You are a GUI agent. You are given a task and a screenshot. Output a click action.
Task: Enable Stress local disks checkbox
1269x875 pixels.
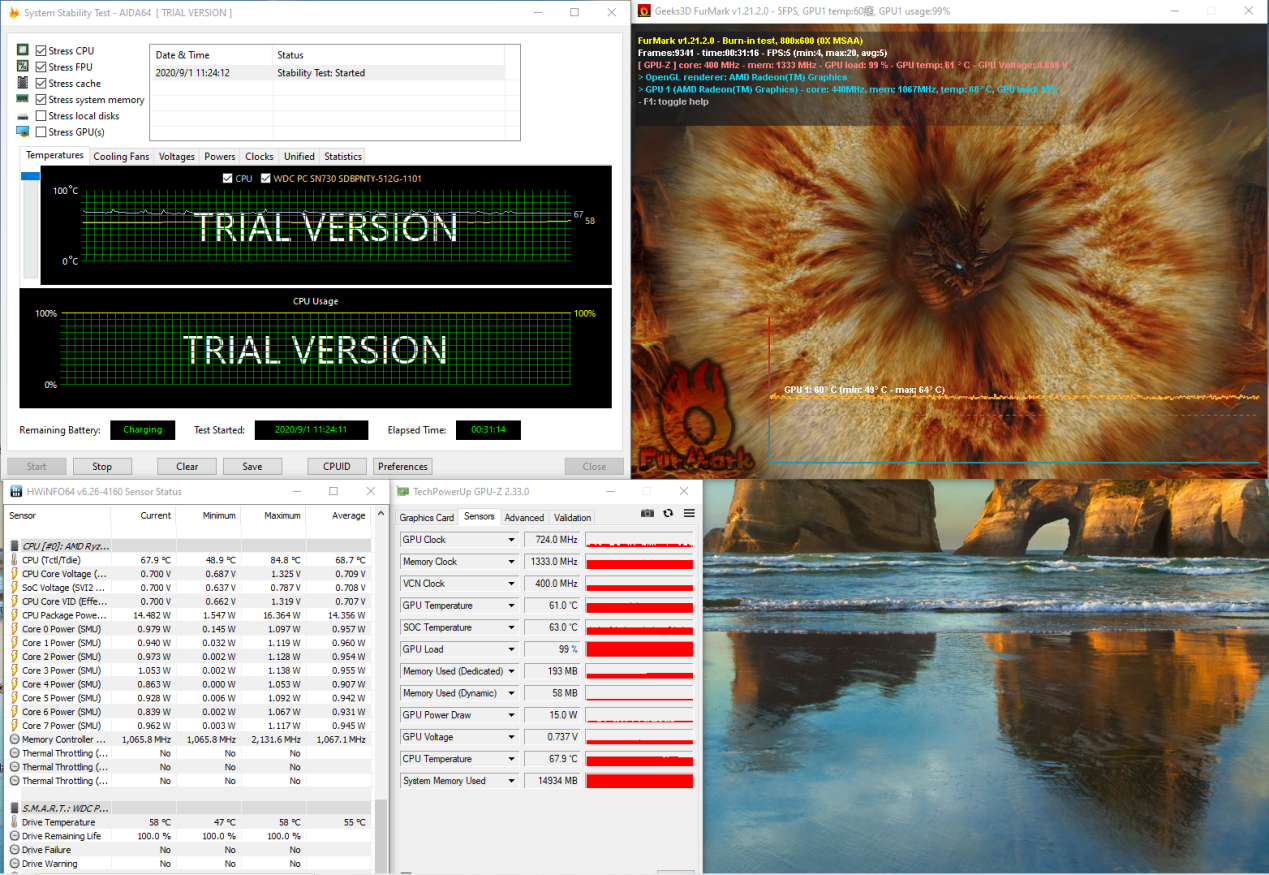click(41, 116)
